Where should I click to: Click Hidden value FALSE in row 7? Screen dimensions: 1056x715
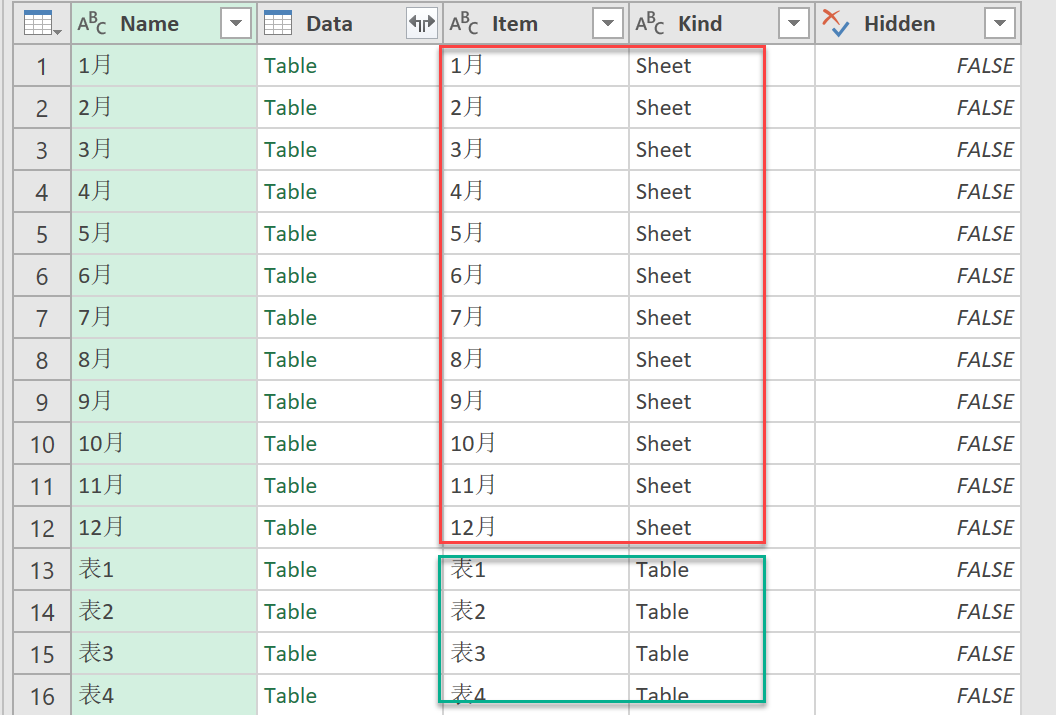(985, 318)
